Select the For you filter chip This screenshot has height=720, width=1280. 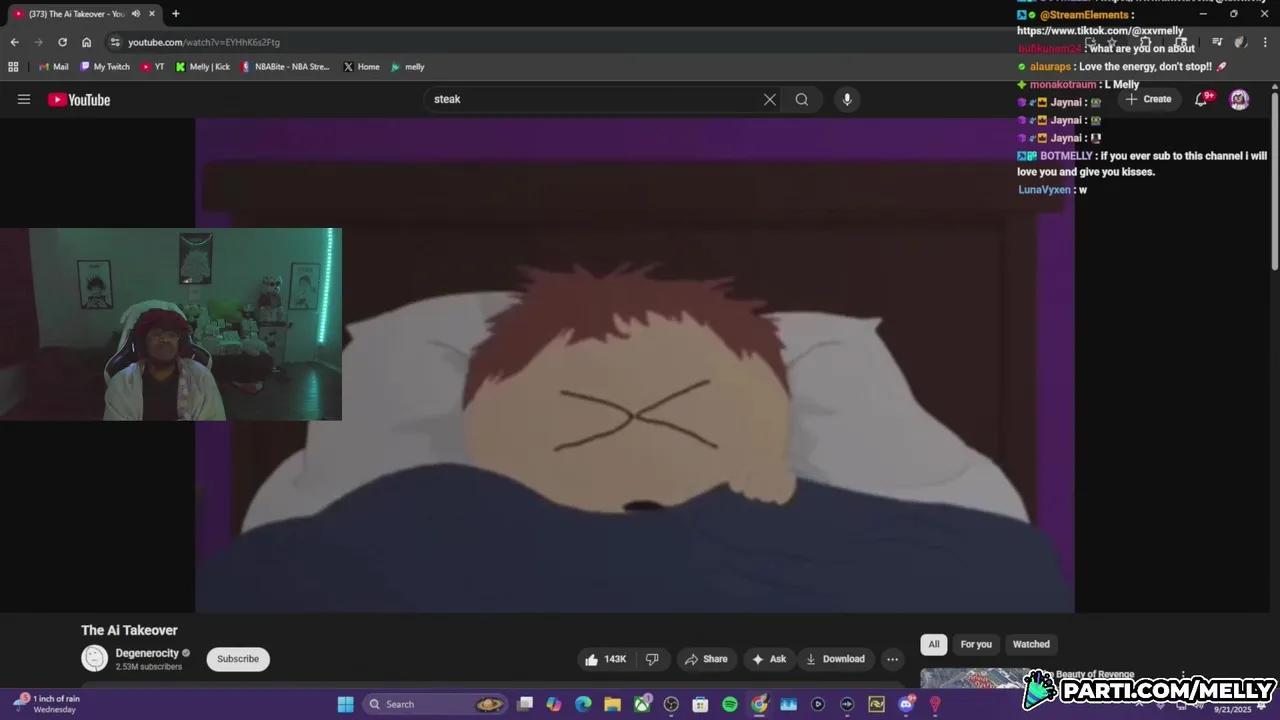(x=976, y=644)
